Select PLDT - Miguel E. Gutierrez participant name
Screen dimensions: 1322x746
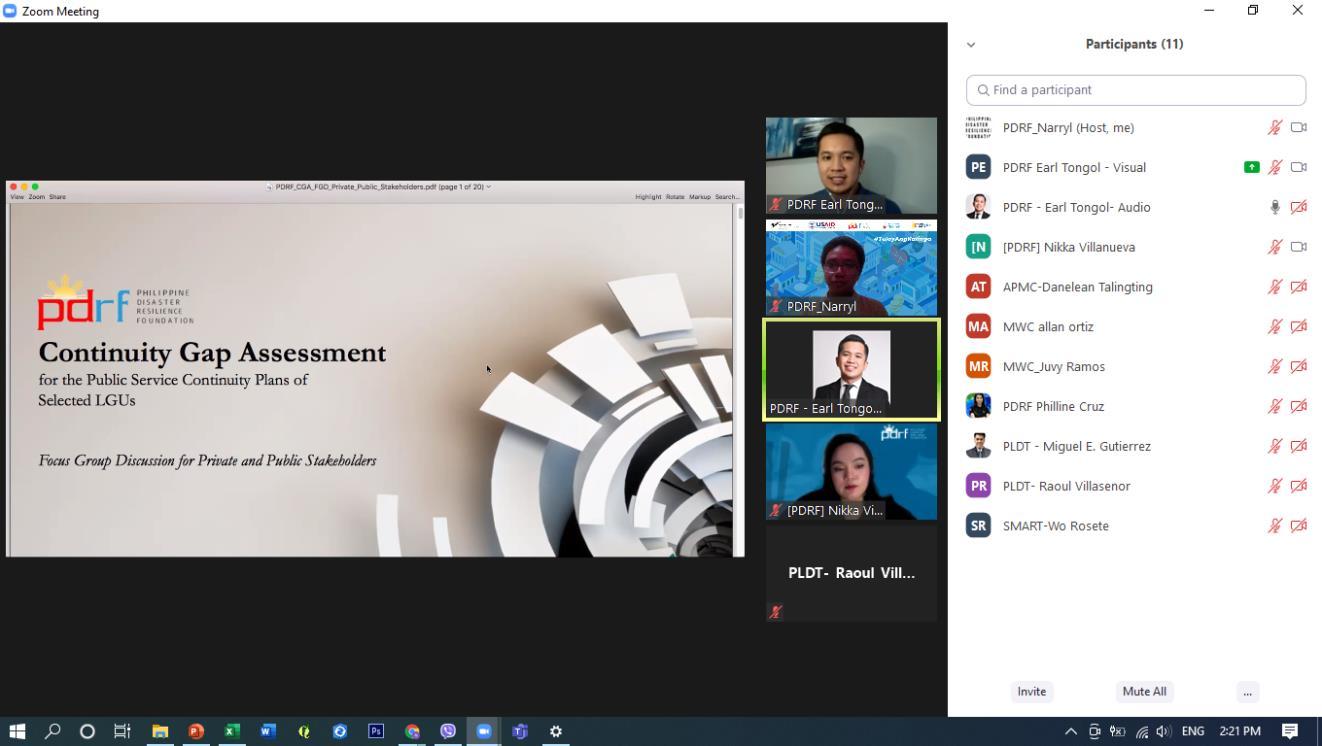point(1077,446)
